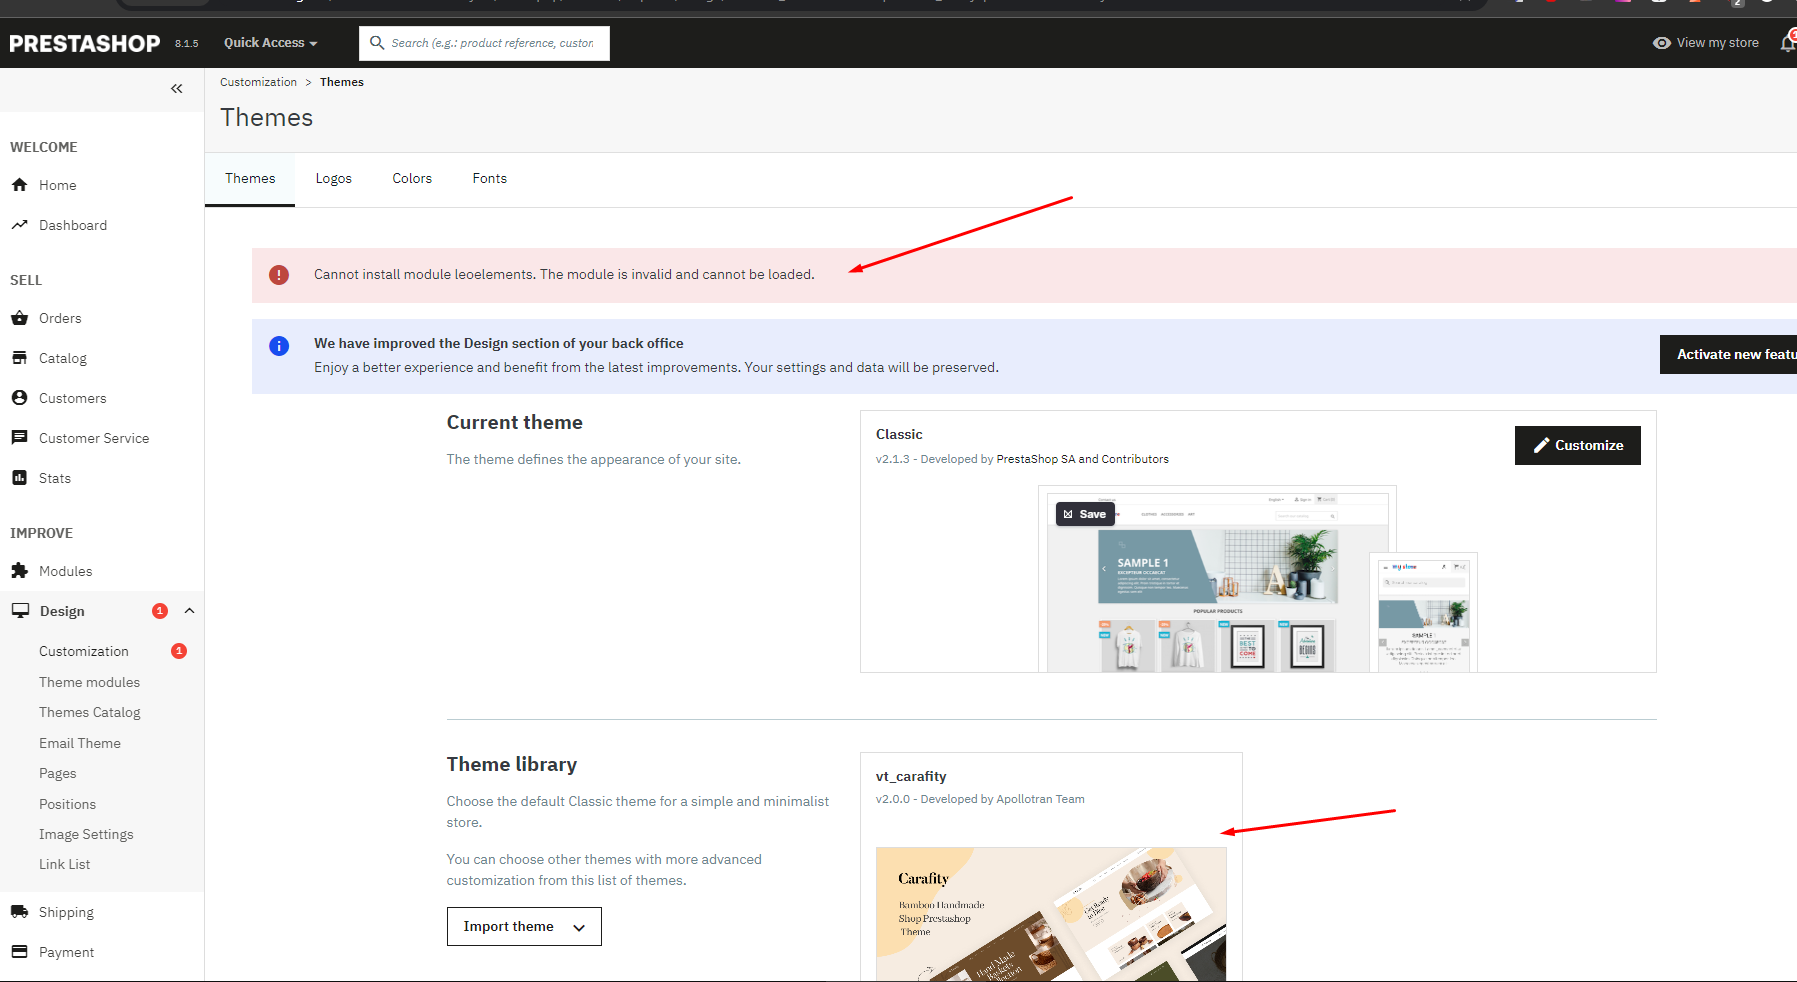Open the Catalog menu entry
Image resolution: width=1797 pixels, height=982 pixels.
point(63,358)
